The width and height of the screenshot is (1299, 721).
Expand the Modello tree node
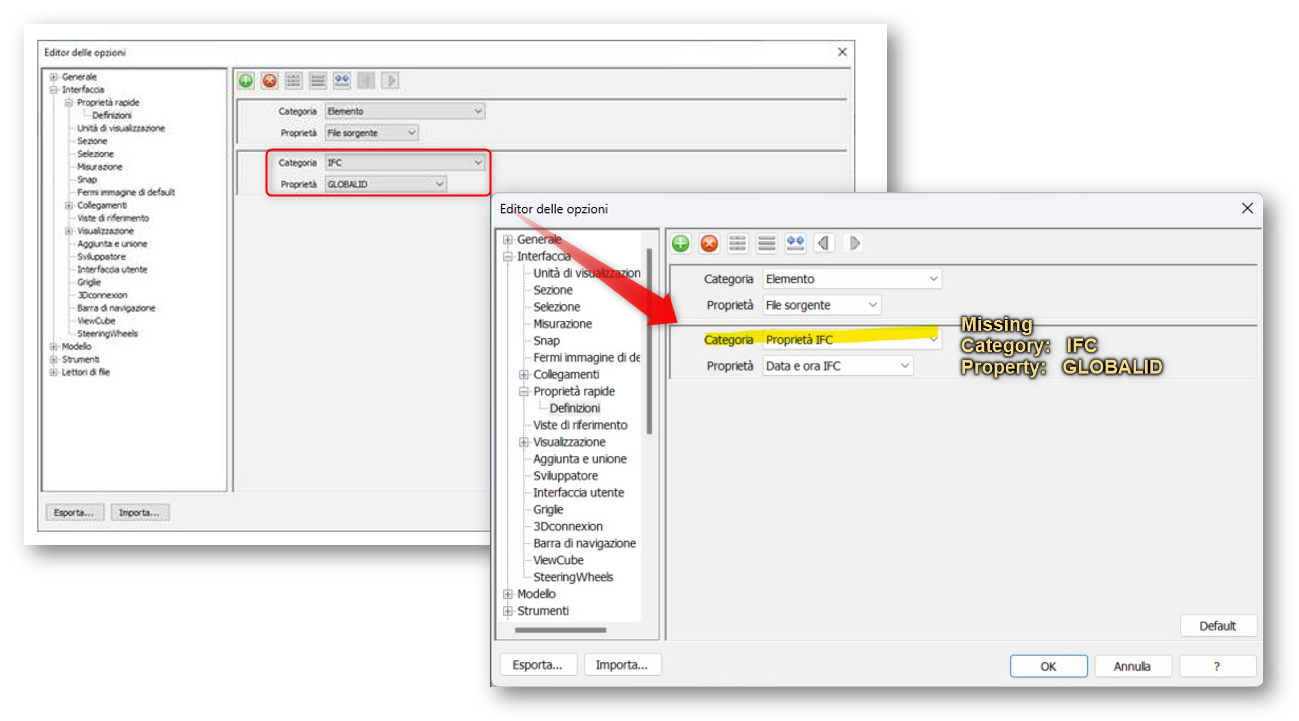tap(507, 593)
